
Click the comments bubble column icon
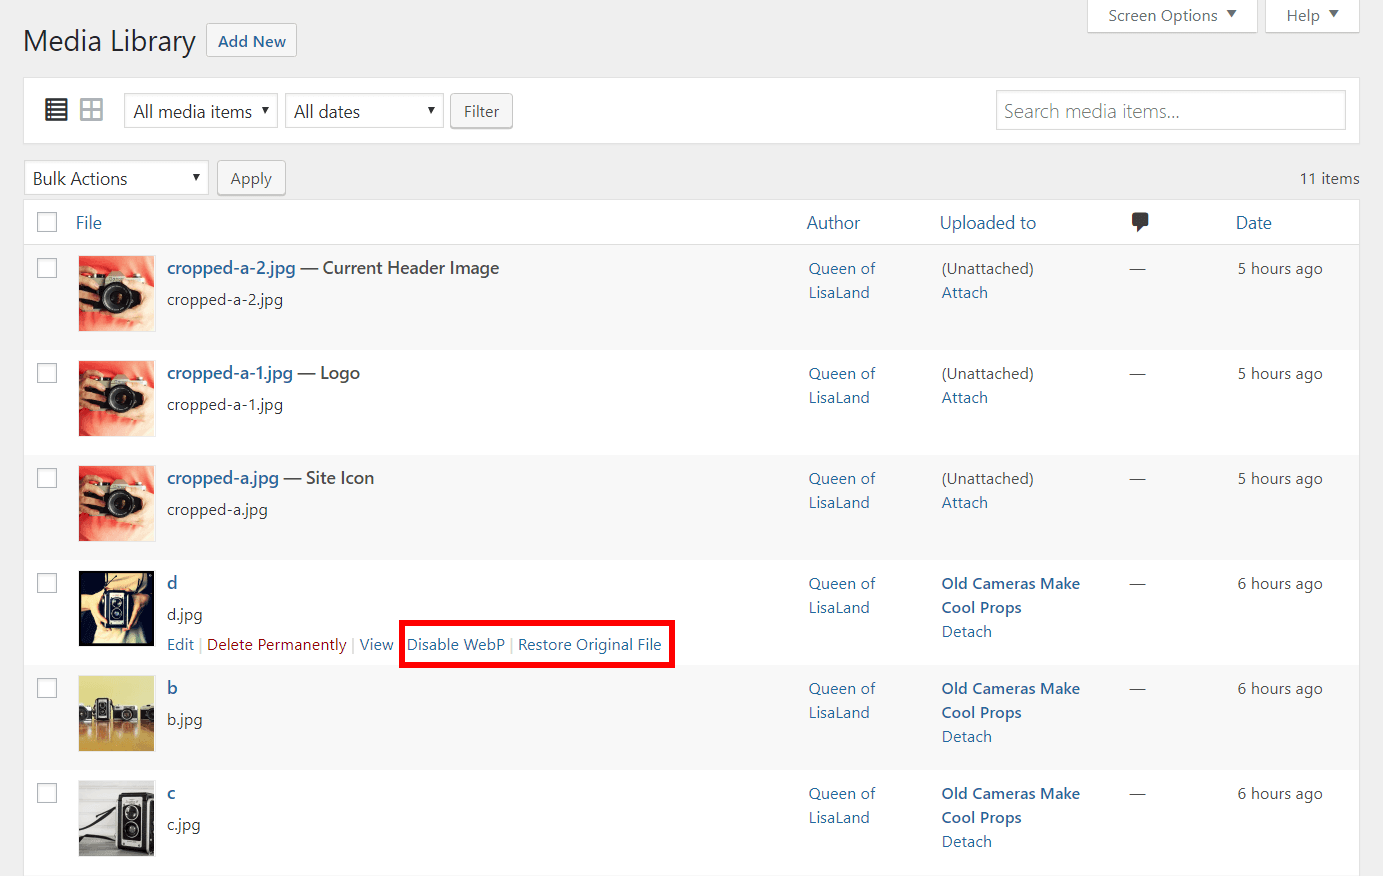pyautogui.click(x=1139, y=222)
